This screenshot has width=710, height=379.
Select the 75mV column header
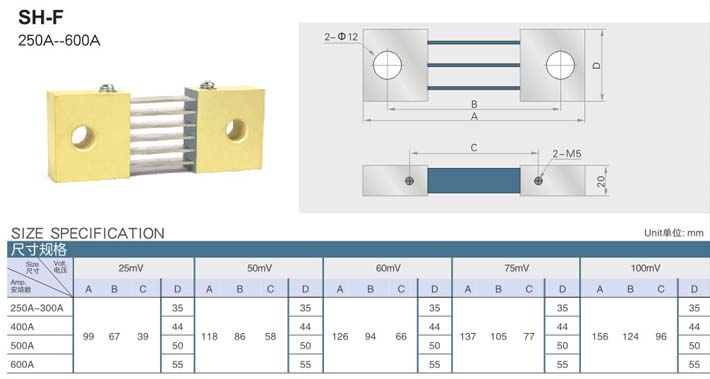(517, 268)
